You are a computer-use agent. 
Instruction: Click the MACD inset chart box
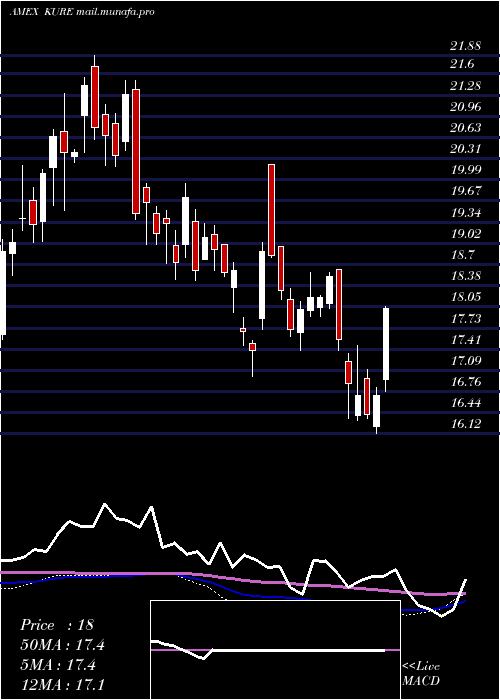275,650
